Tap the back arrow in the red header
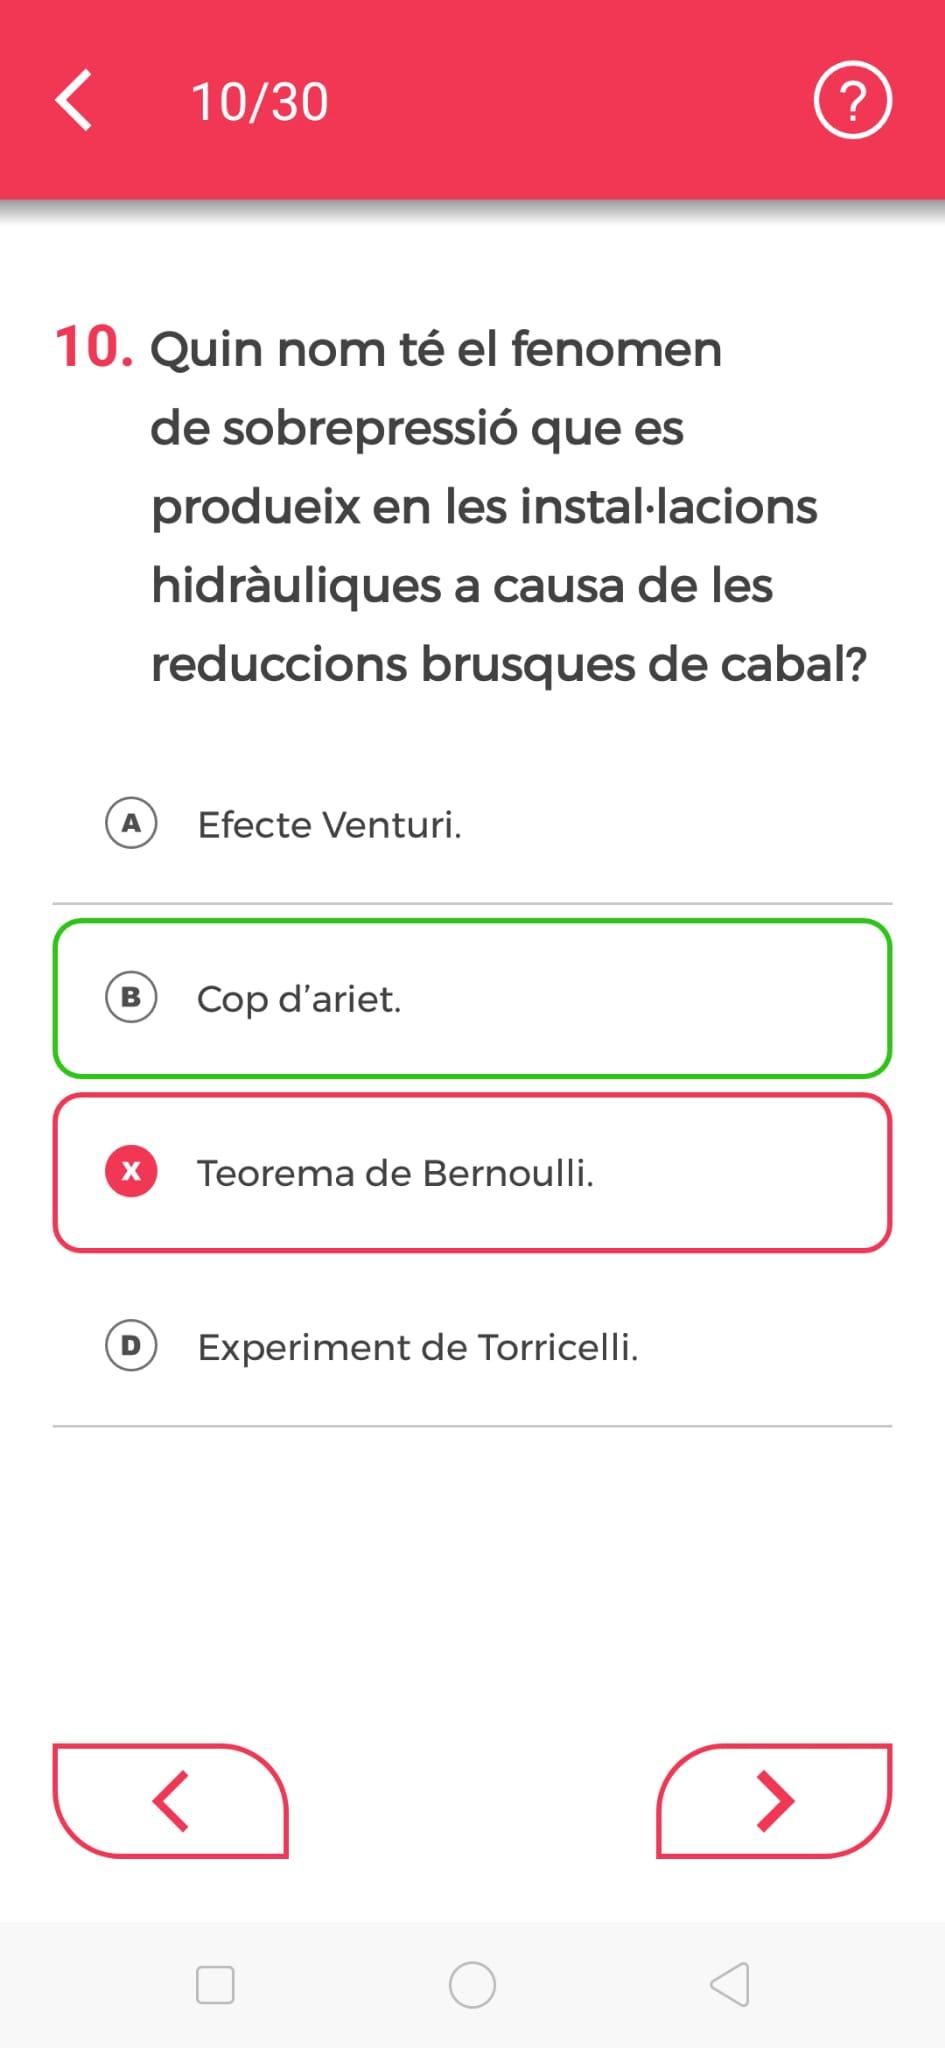Screen dimensions: 945x2048 pos(73,100)
